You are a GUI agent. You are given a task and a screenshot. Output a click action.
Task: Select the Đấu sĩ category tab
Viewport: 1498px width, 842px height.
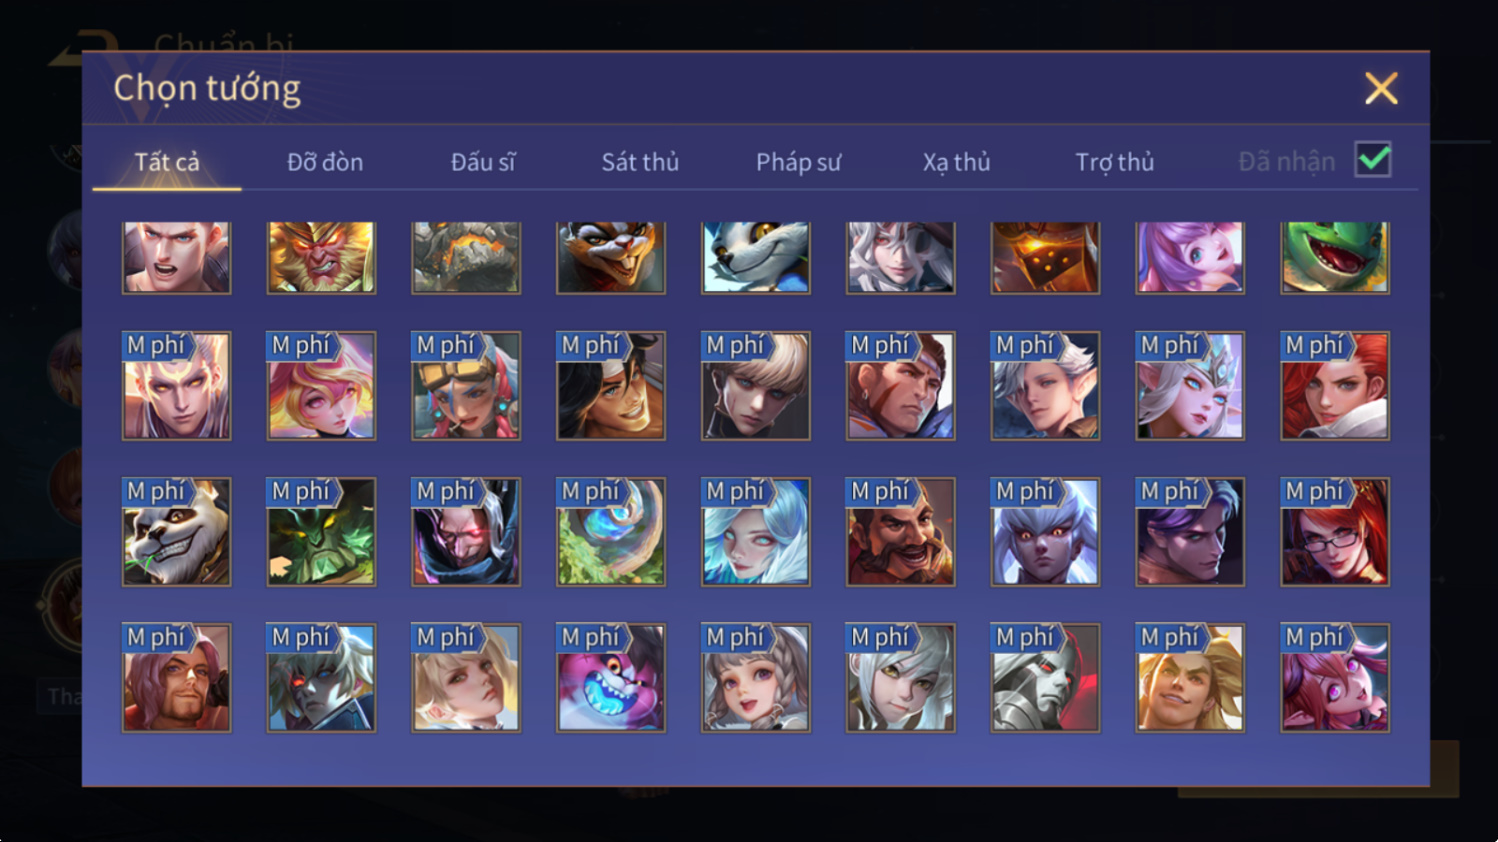point(483,162)
